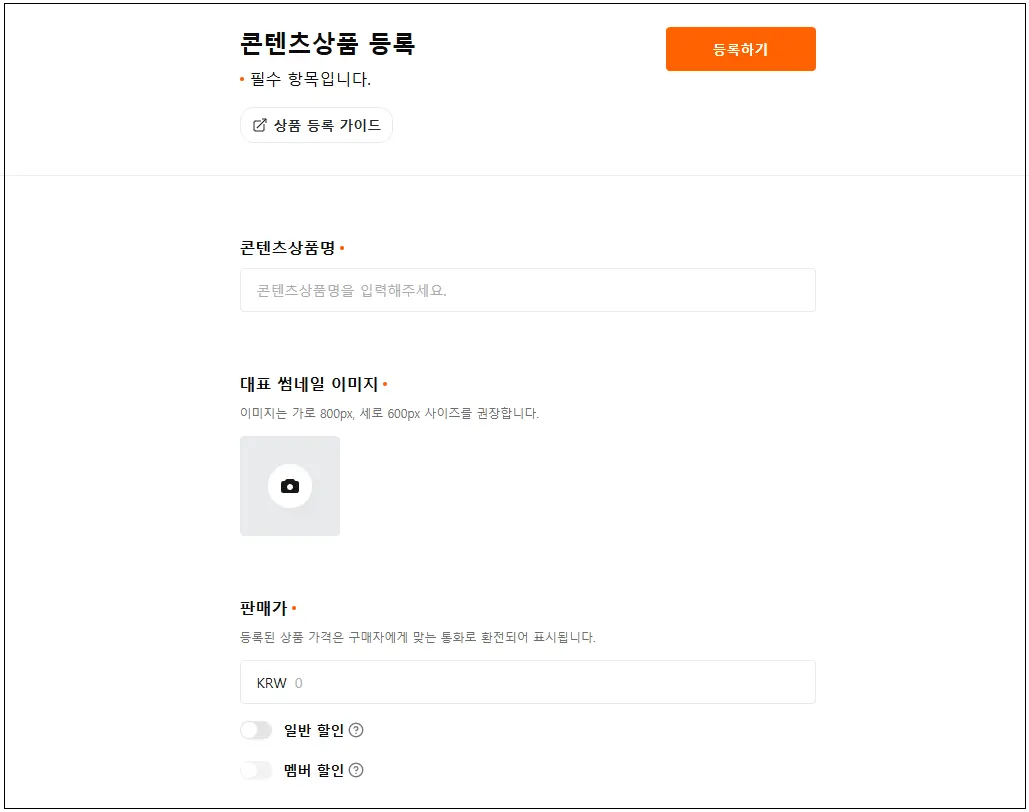Click the currency conversion hint under 판매가
The height and width of the screenshot is (812, 1029).
(x=417, y=637)
